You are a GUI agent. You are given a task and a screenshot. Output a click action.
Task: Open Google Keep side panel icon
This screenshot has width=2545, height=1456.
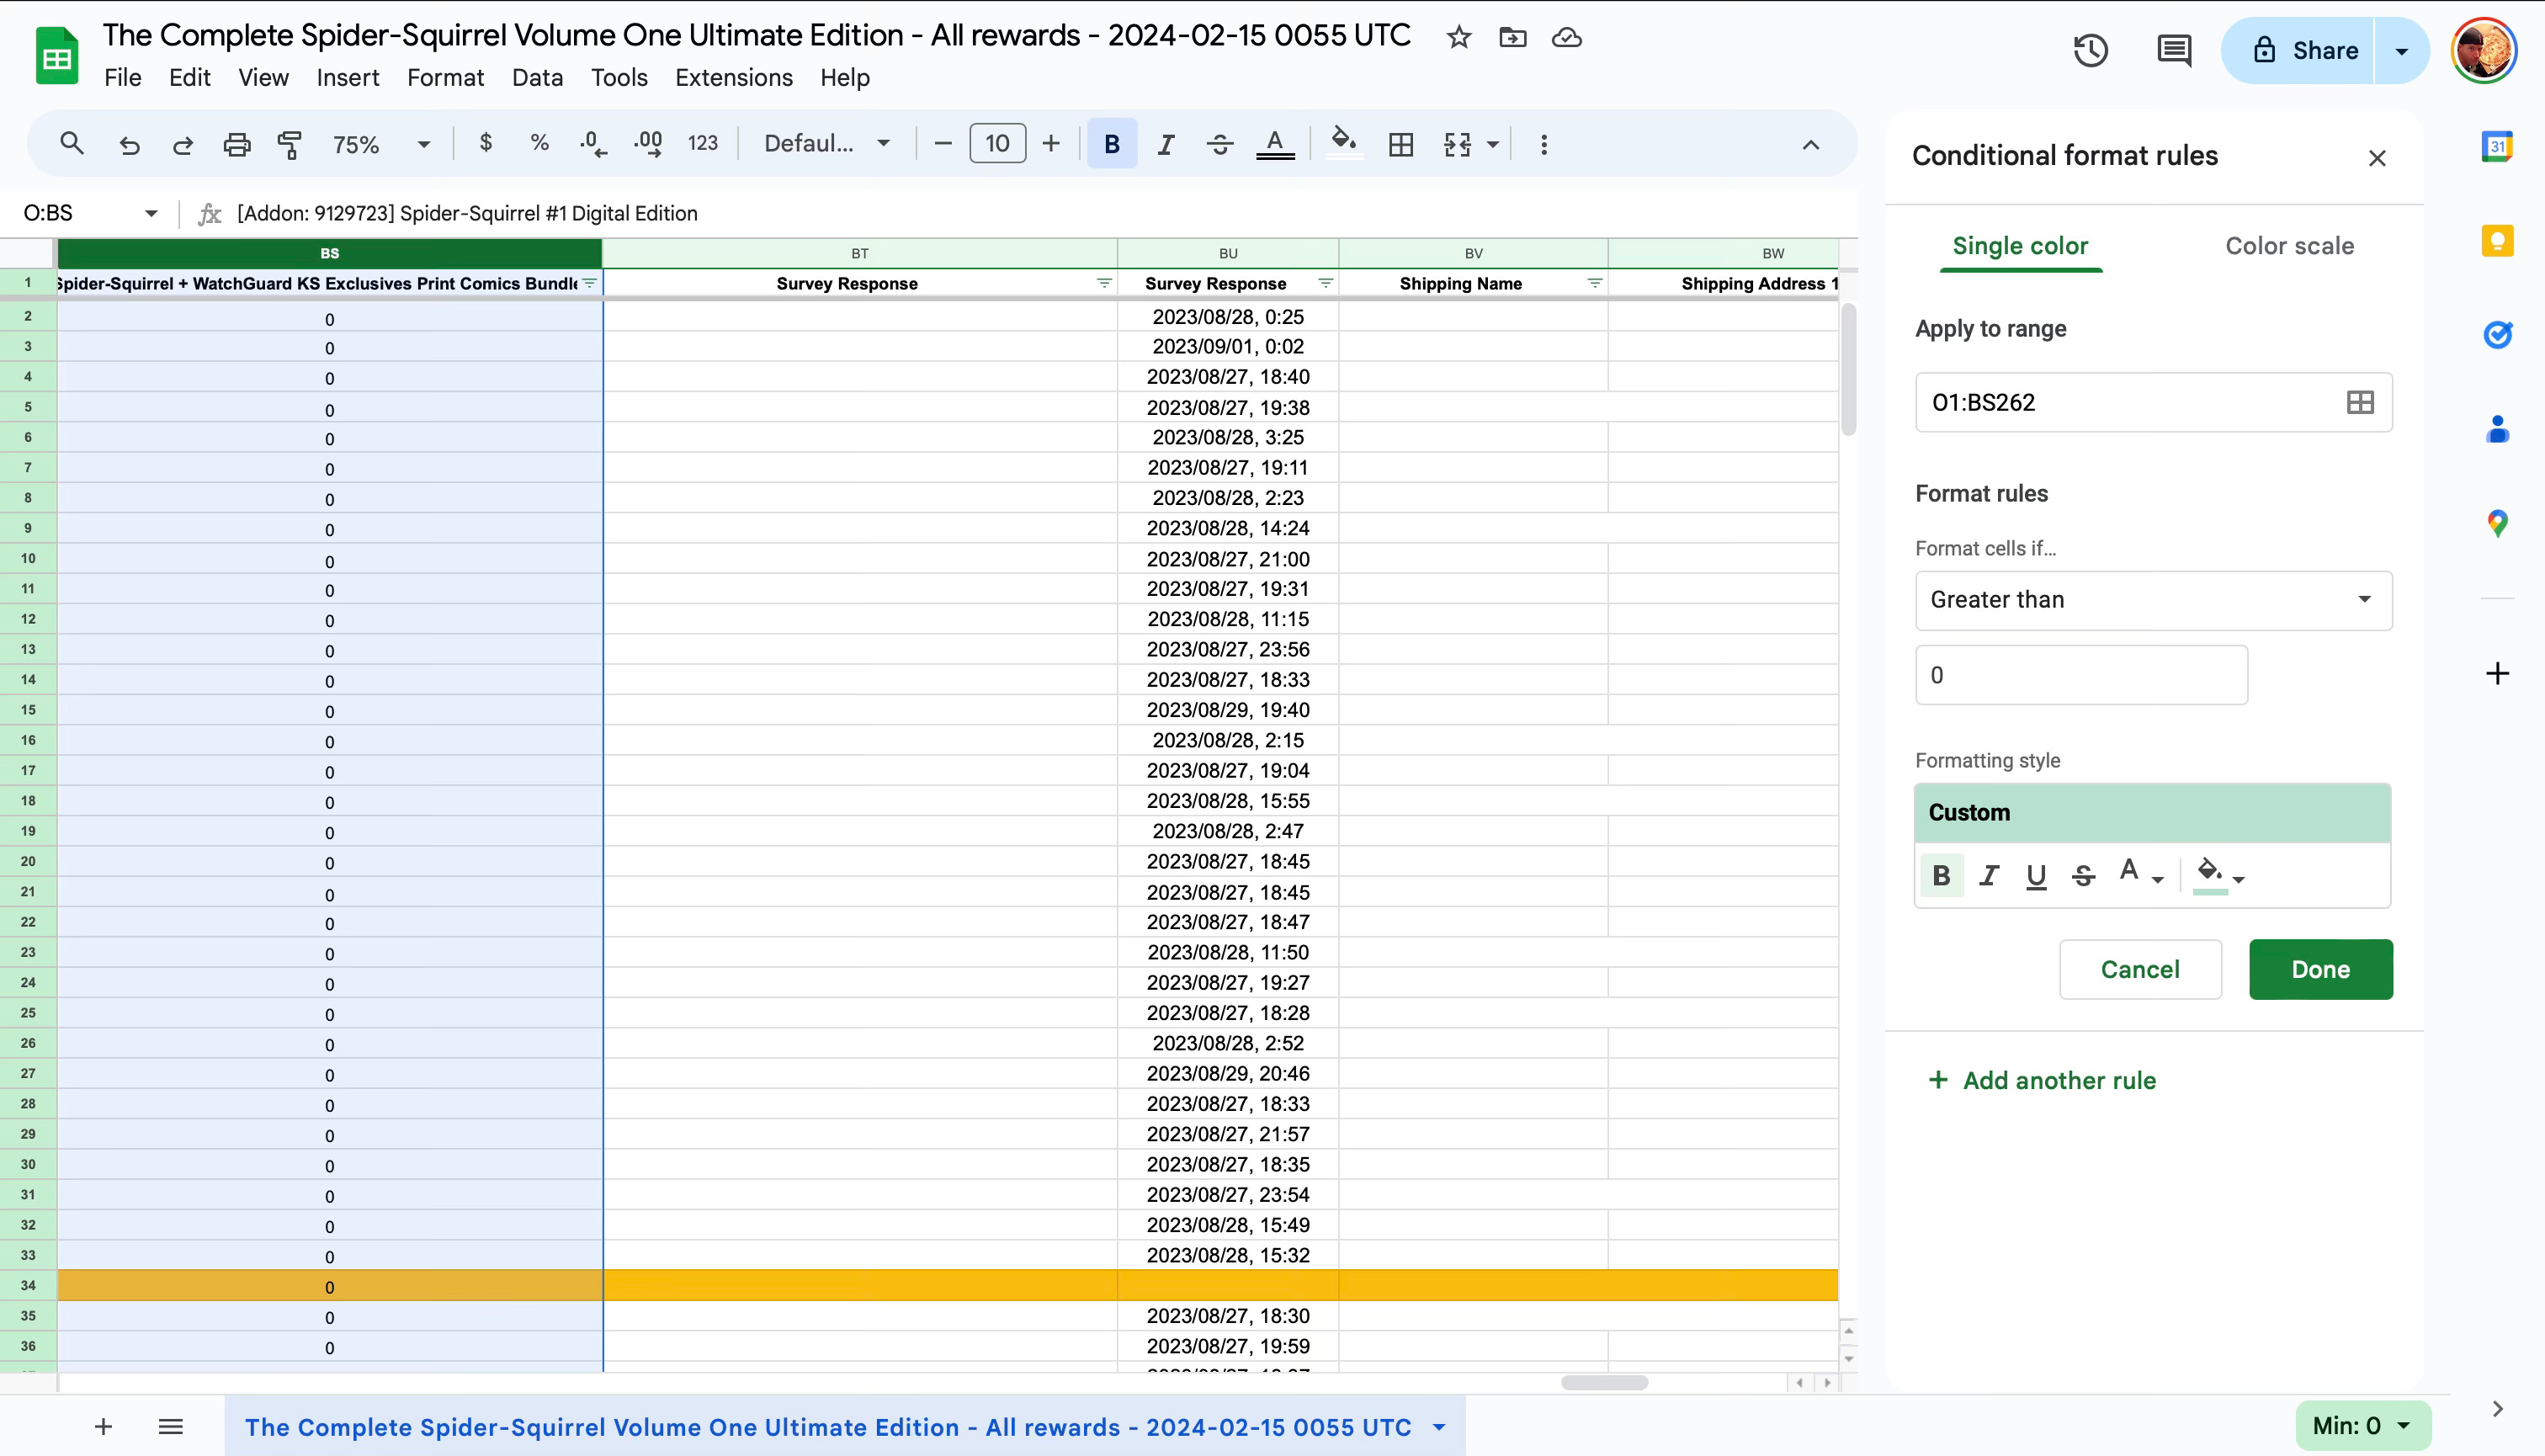pyautogui.click(x=2497, y=241)
